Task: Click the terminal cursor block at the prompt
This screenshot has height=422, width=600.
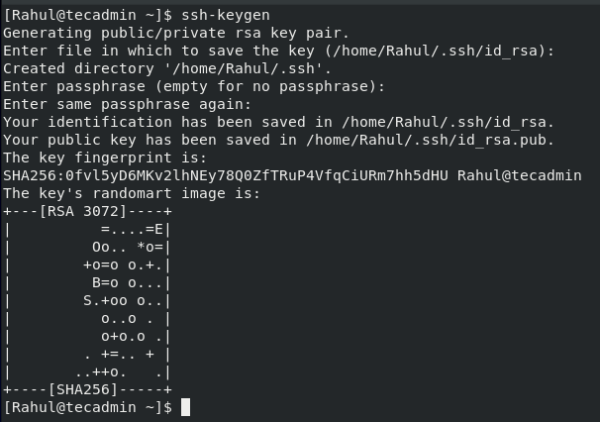Action: [185, 408]
